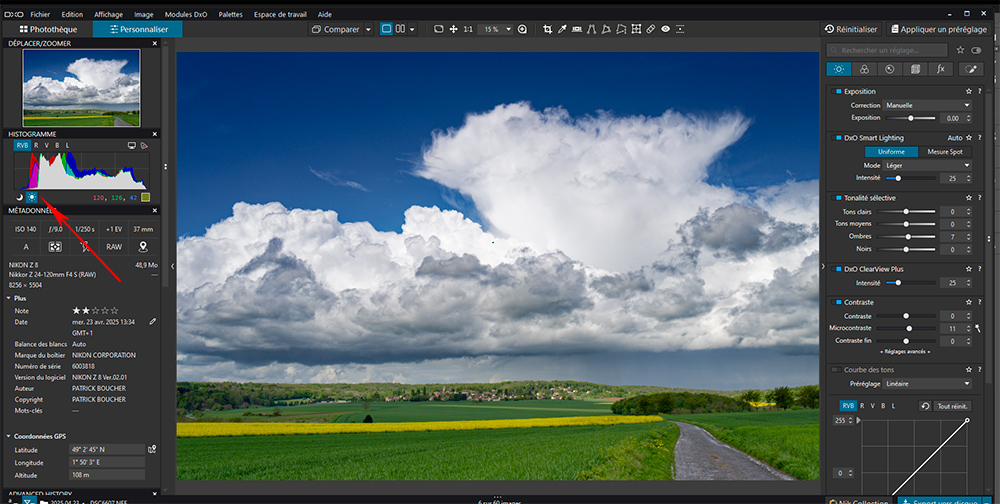
Task: Click the zoom-to-fit magnifier icon
Action: tap(522, 29)
